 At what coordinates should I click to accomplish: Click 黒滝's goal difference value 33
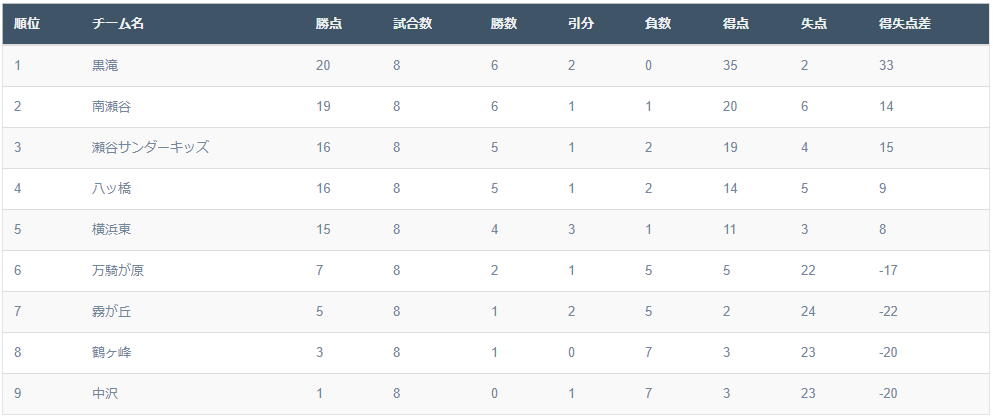pyautogui.click(x=886, y=65)
